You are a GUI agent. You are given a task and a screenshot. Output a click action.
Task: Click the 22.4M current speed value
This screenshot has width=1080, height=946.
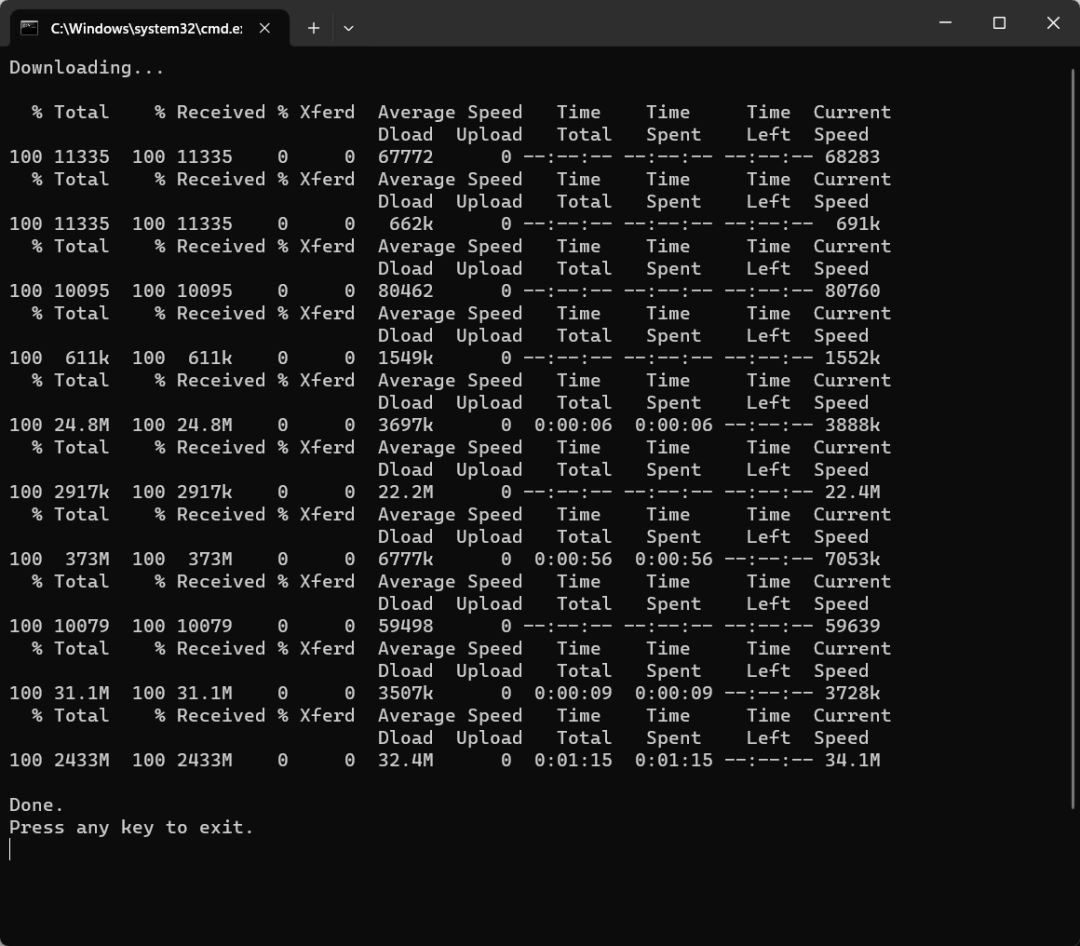852,492
